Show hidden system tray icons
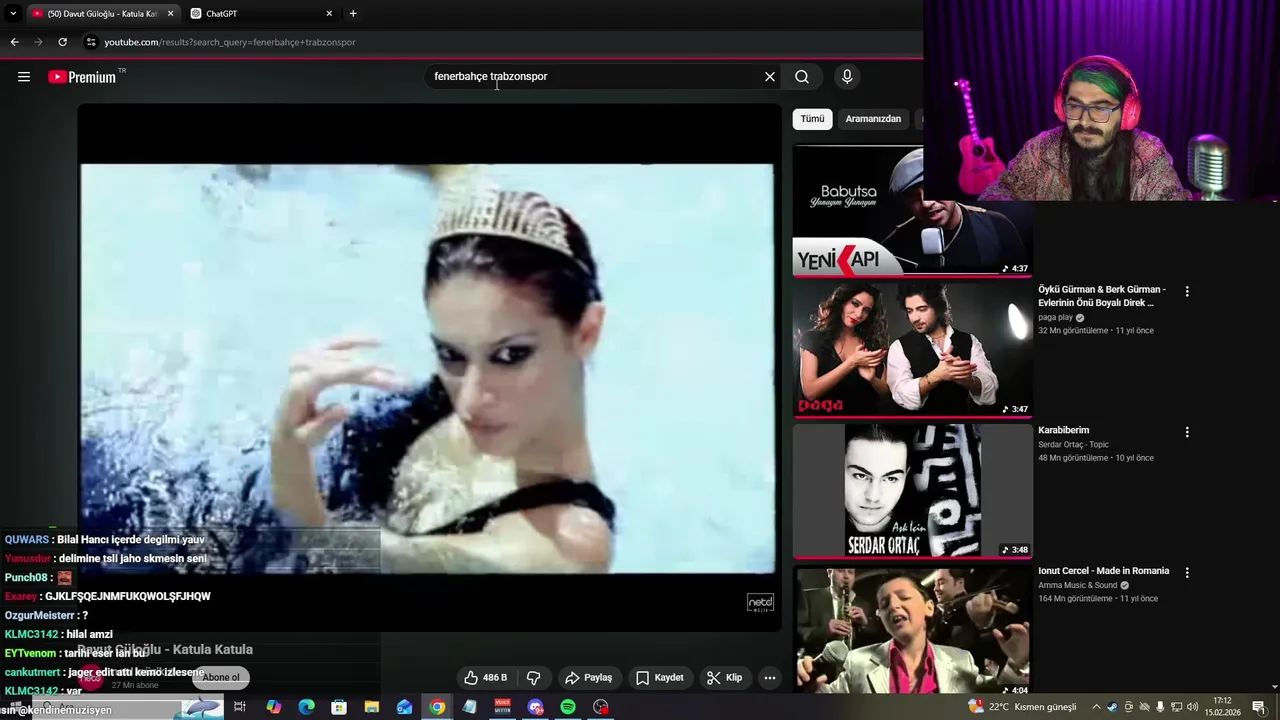The width and height of the screenshot is (1280, 720). click(x=1096, y=707)
